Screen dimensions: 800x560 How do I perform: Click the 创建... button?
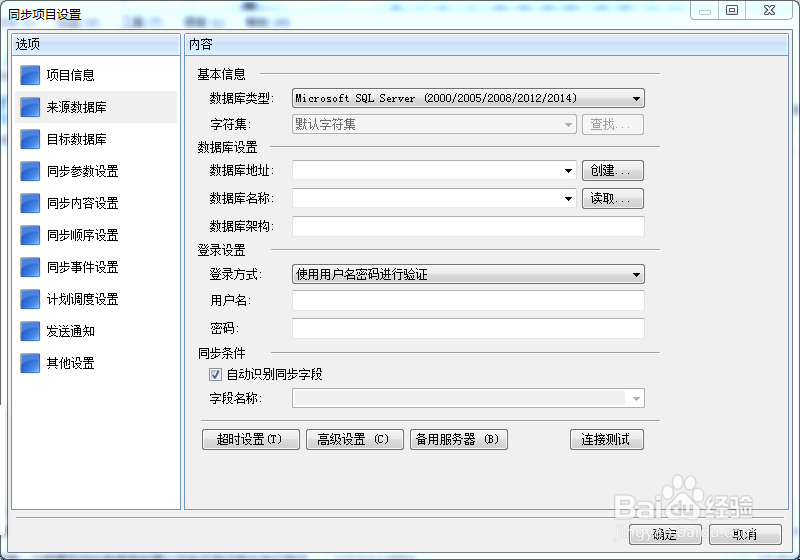(613, 170)
